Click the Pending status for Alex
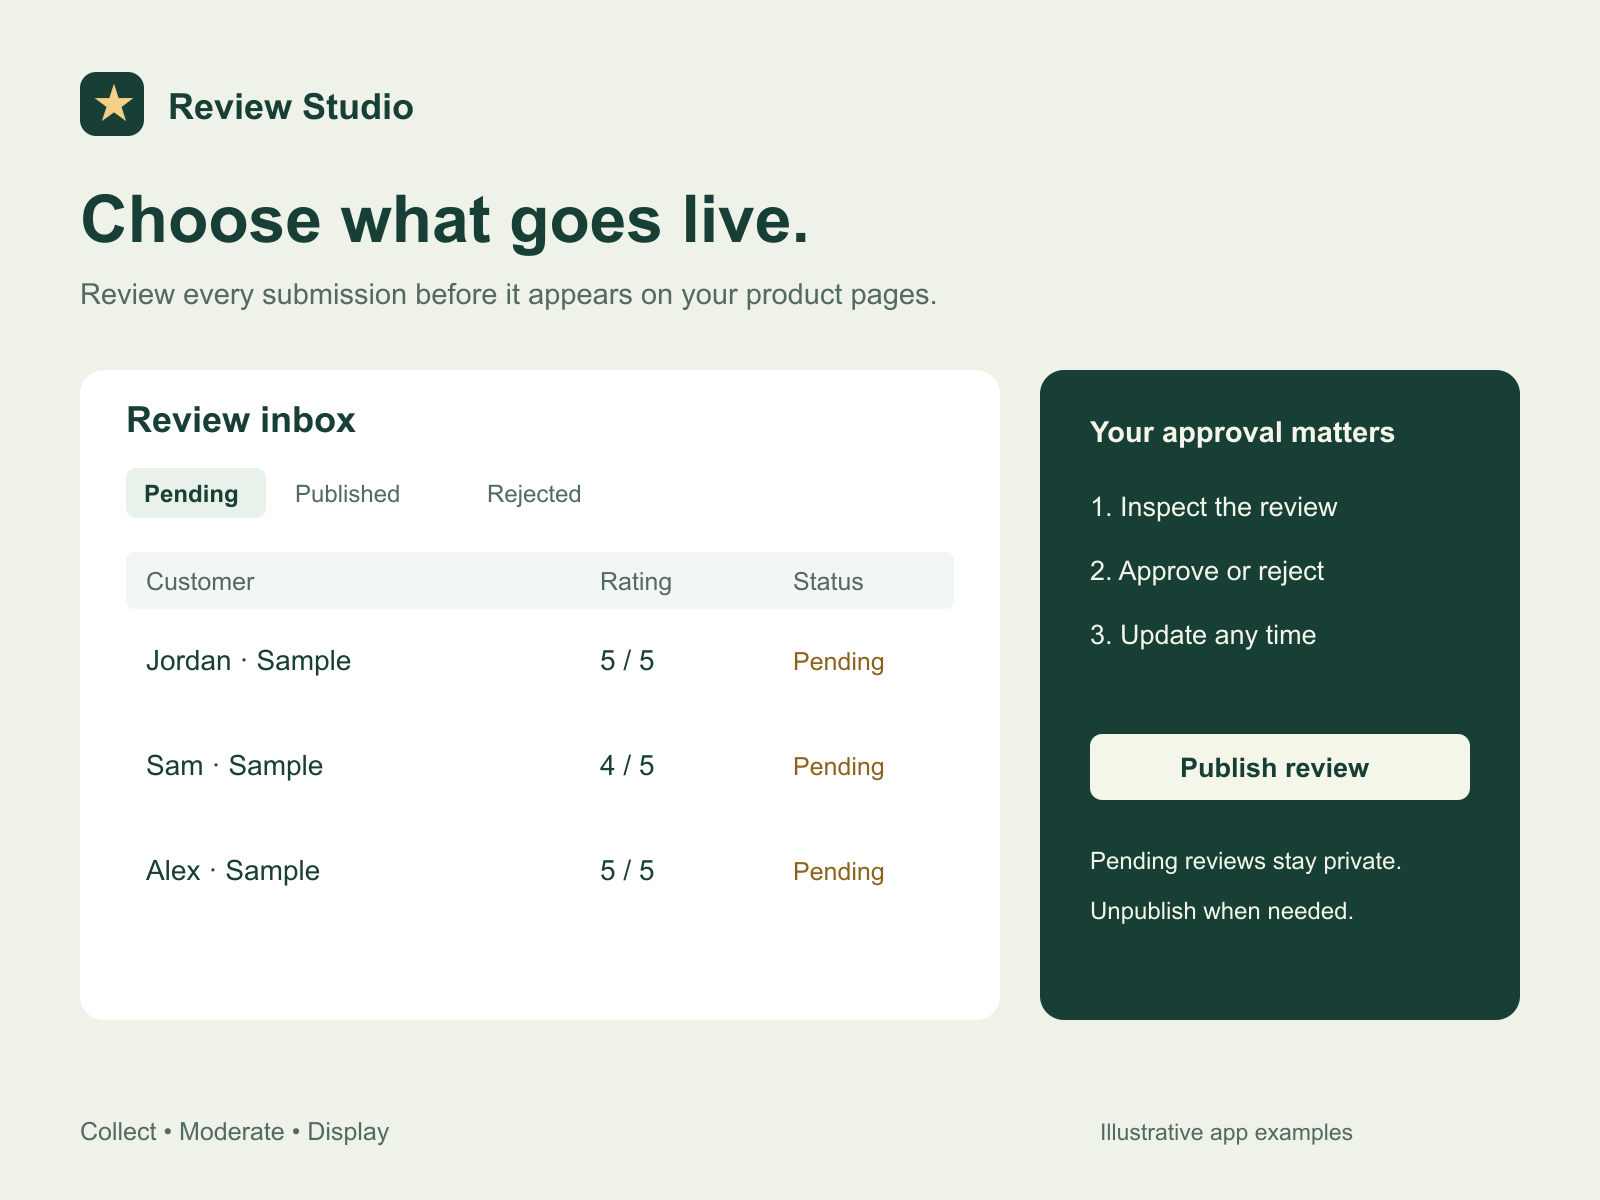 coord(838,872)
